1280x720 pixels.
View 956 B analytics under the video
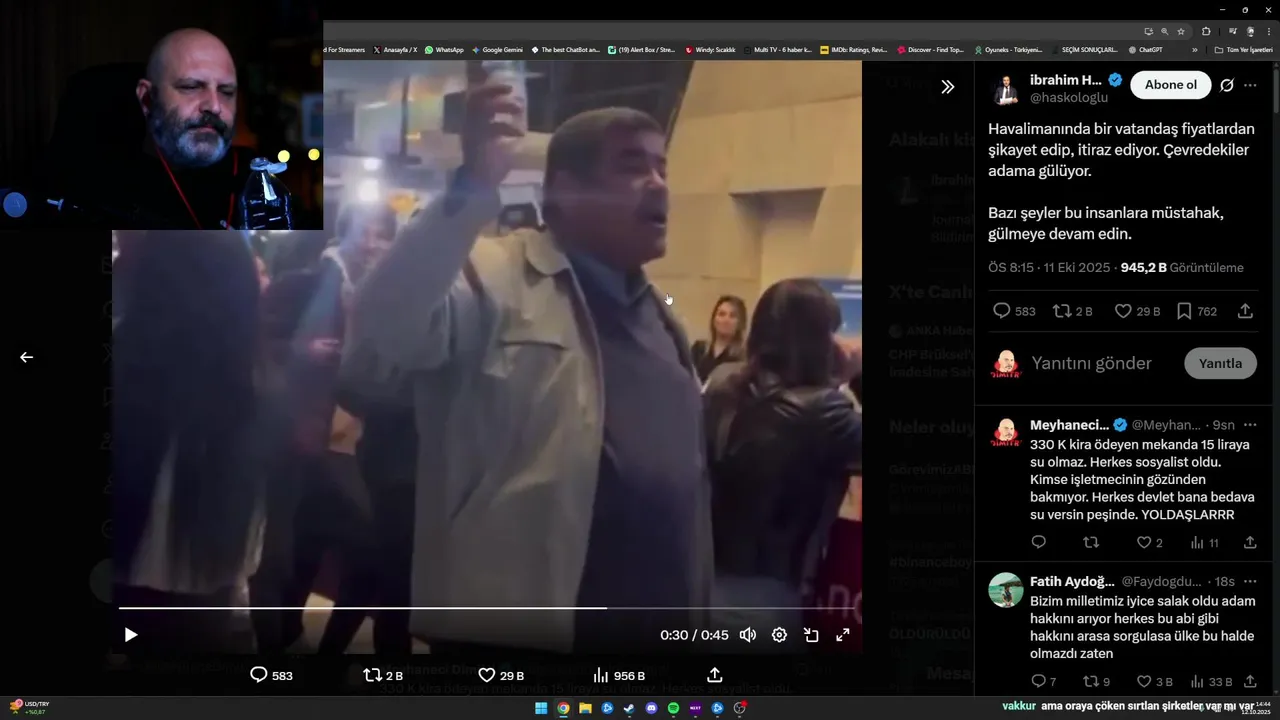click(x=619, y=675)
